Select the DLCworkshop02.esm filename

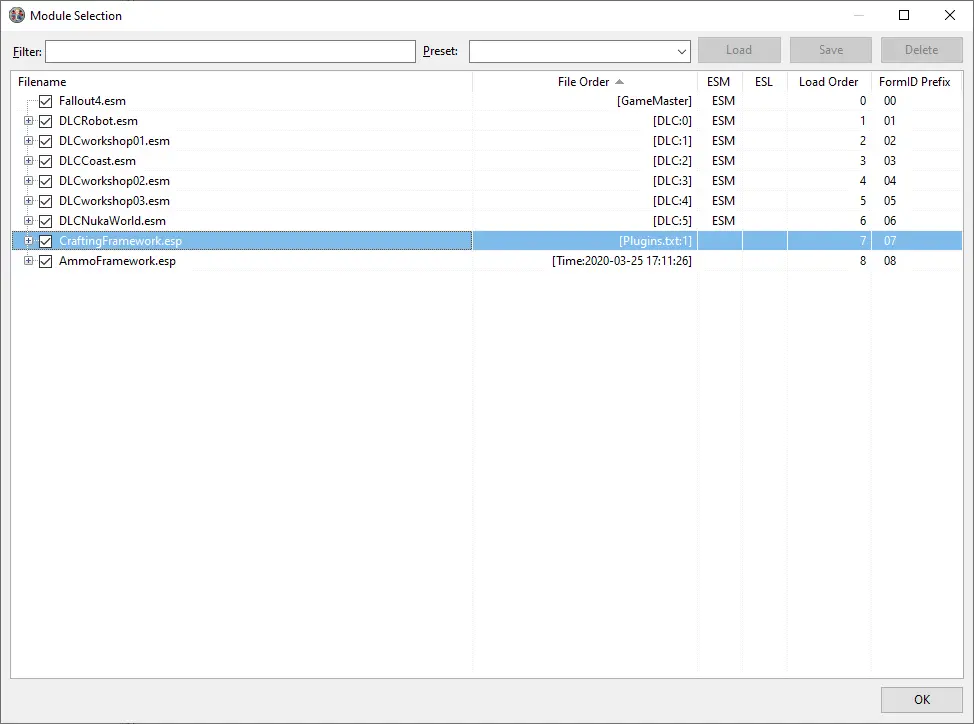coord(114,181)
